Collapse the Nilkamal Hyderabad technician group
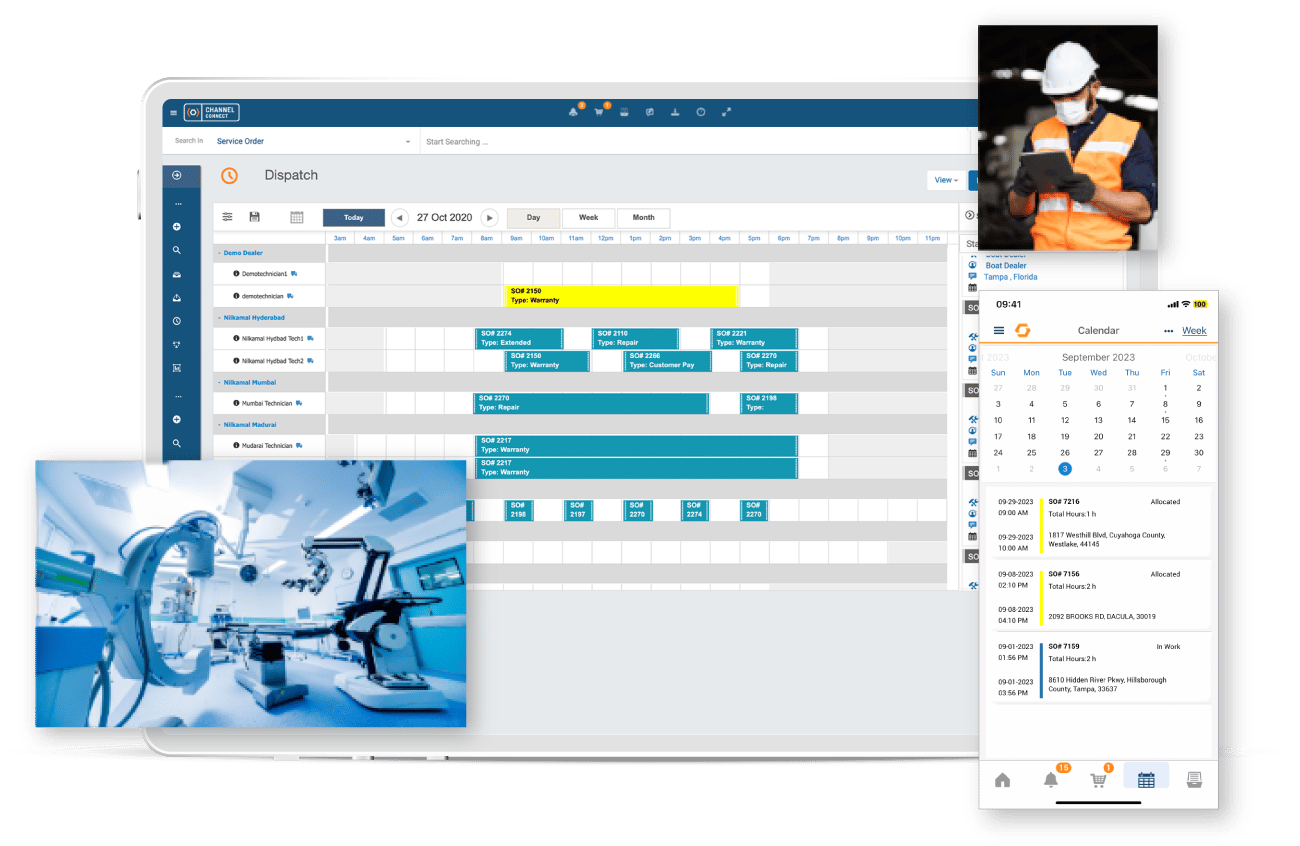The width and height of the screenshot is (1300, 846). [220, 317]
